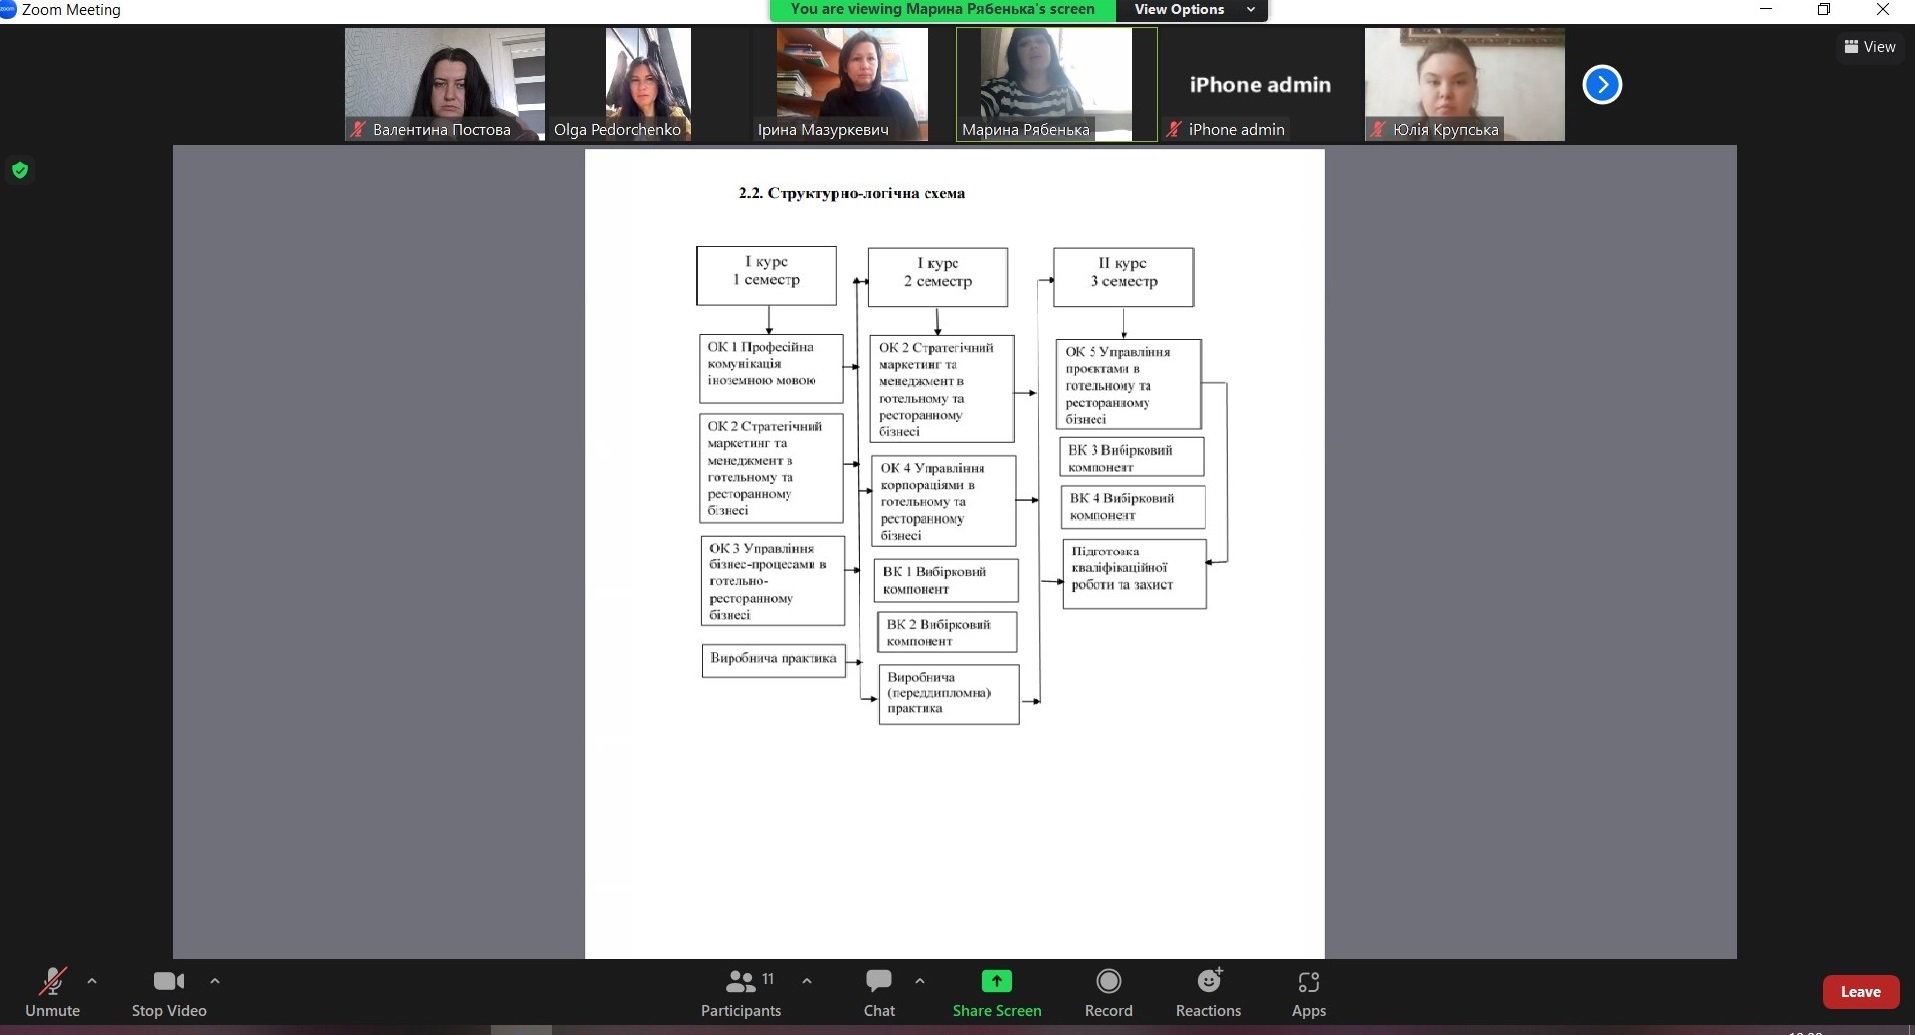Leave the meeting
This screenshot has width=1915, height=1035.
coord(1860,992)
